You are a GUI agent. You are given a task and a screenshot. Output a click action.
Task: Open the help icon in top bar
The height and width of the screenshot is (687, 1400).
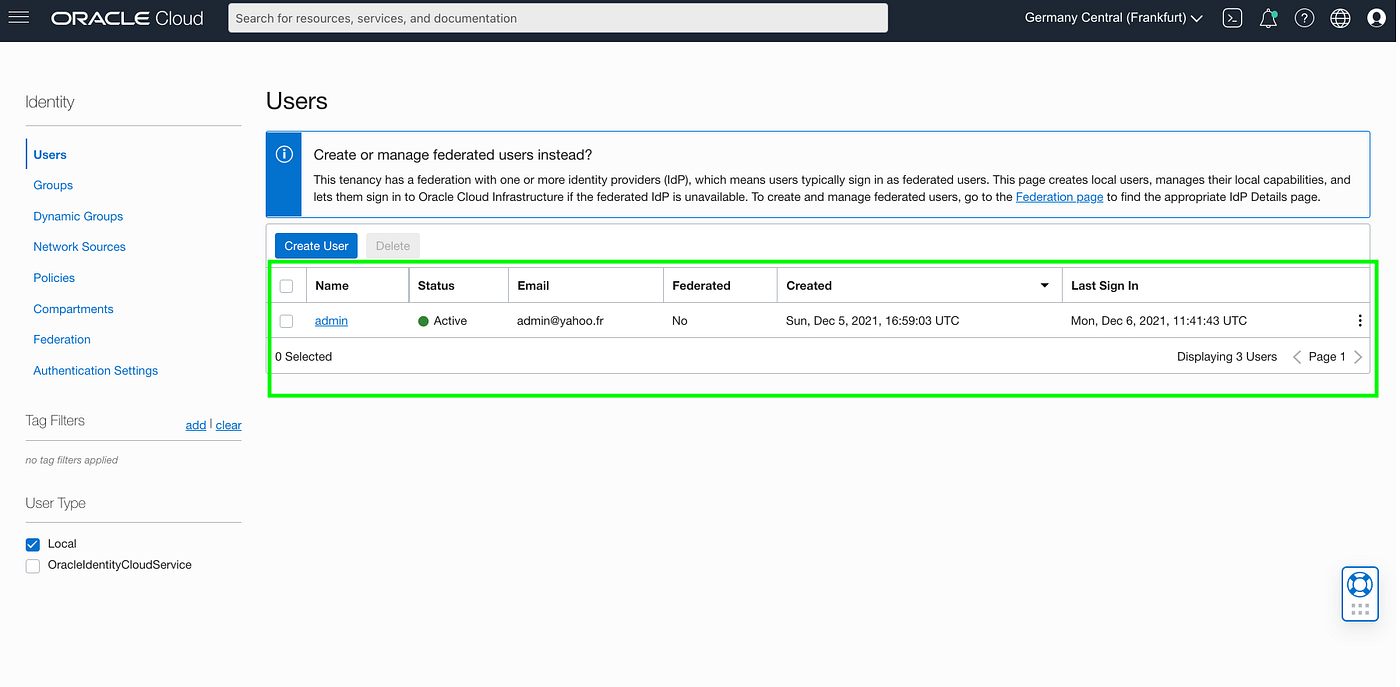point(1304,17)
